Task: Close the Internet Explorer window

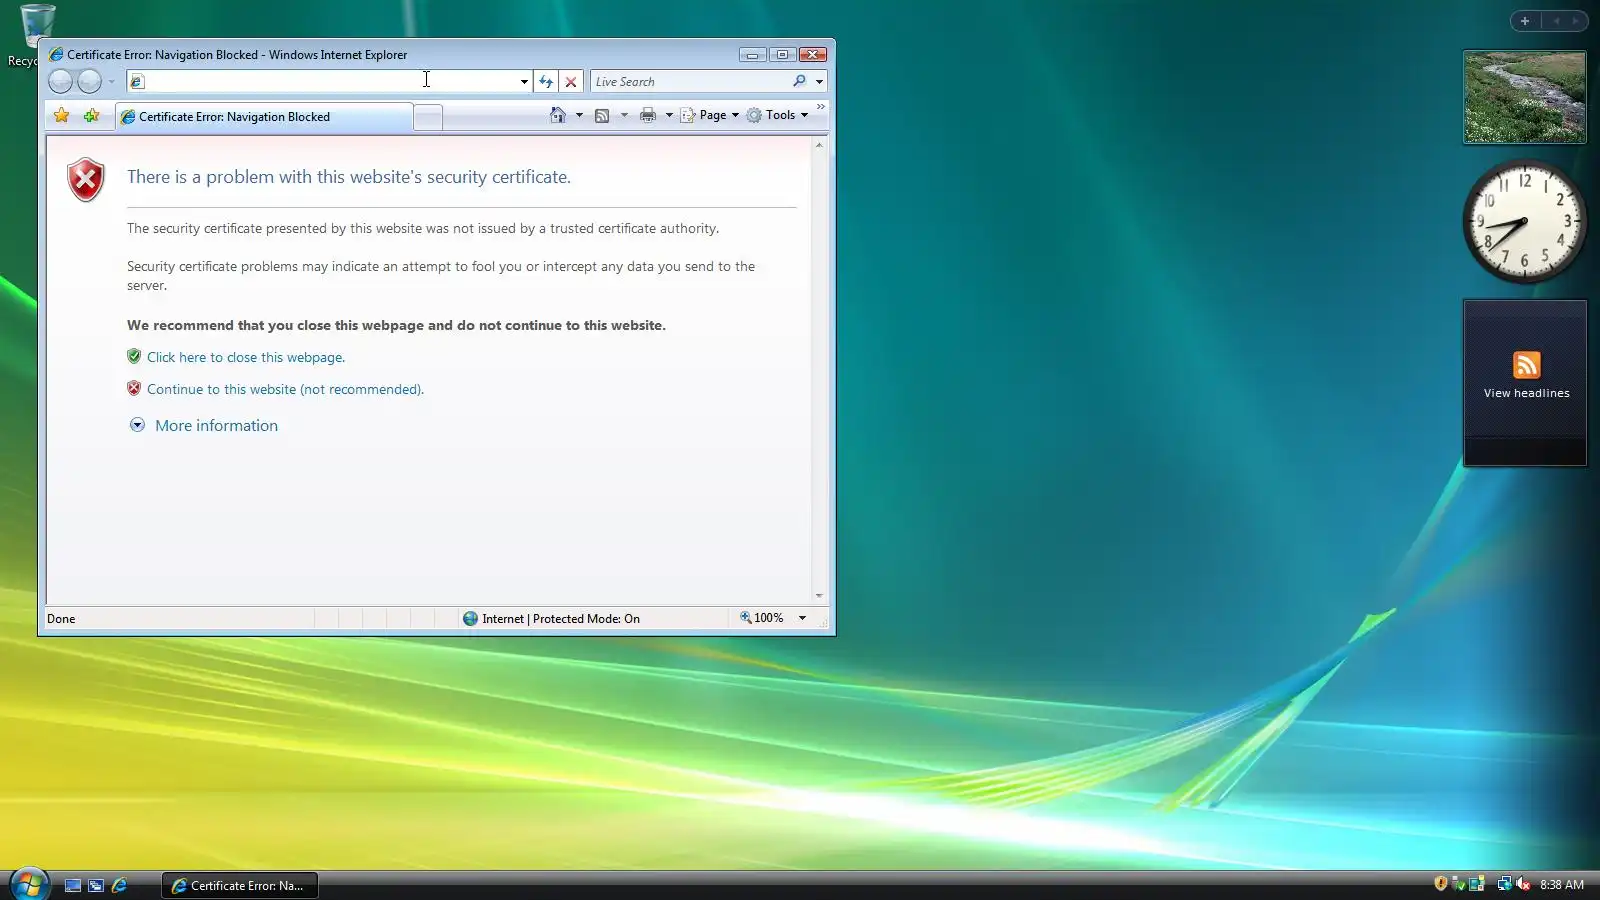Action: [813, 54]
